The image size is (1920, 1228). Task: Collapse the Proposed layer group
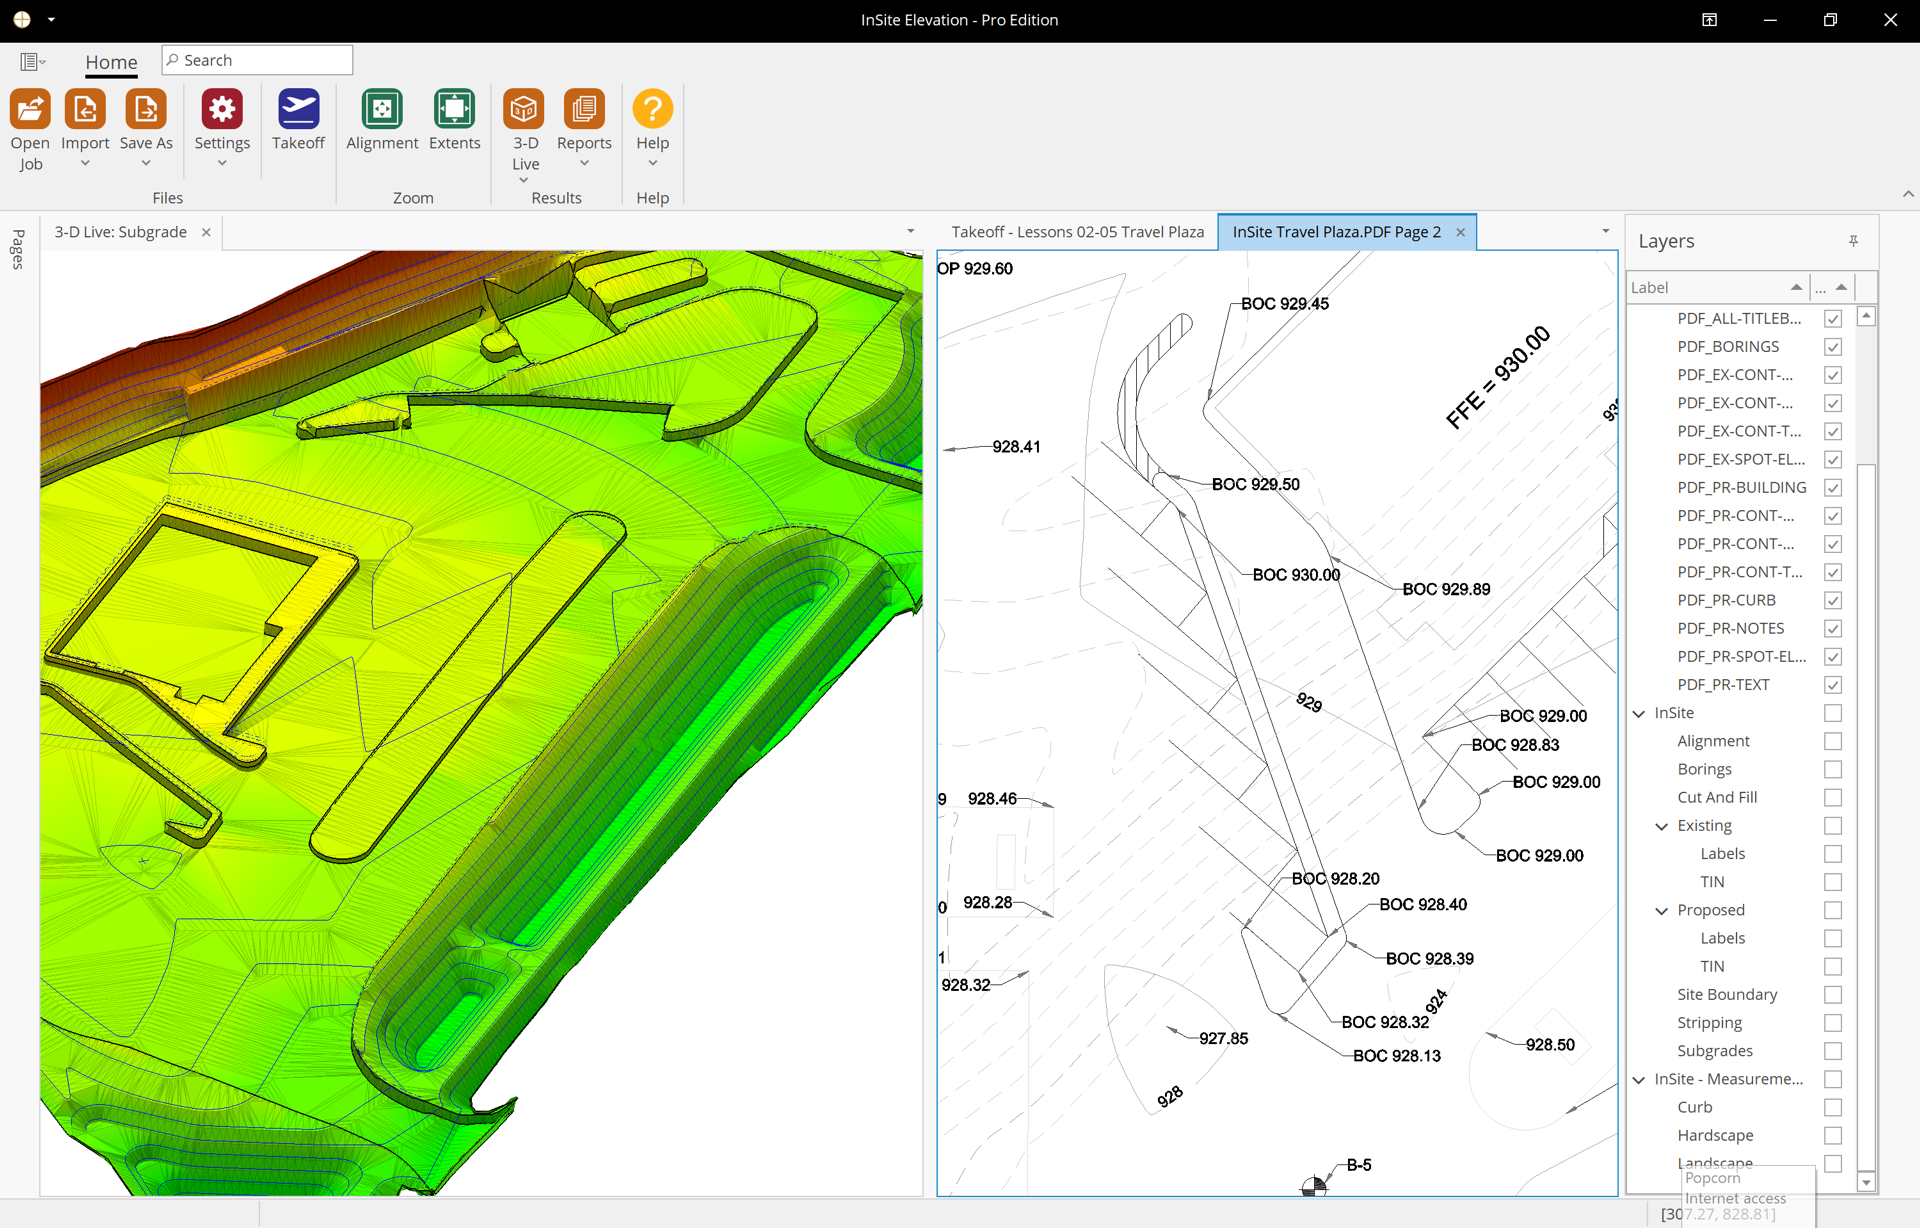[1660, 910]
